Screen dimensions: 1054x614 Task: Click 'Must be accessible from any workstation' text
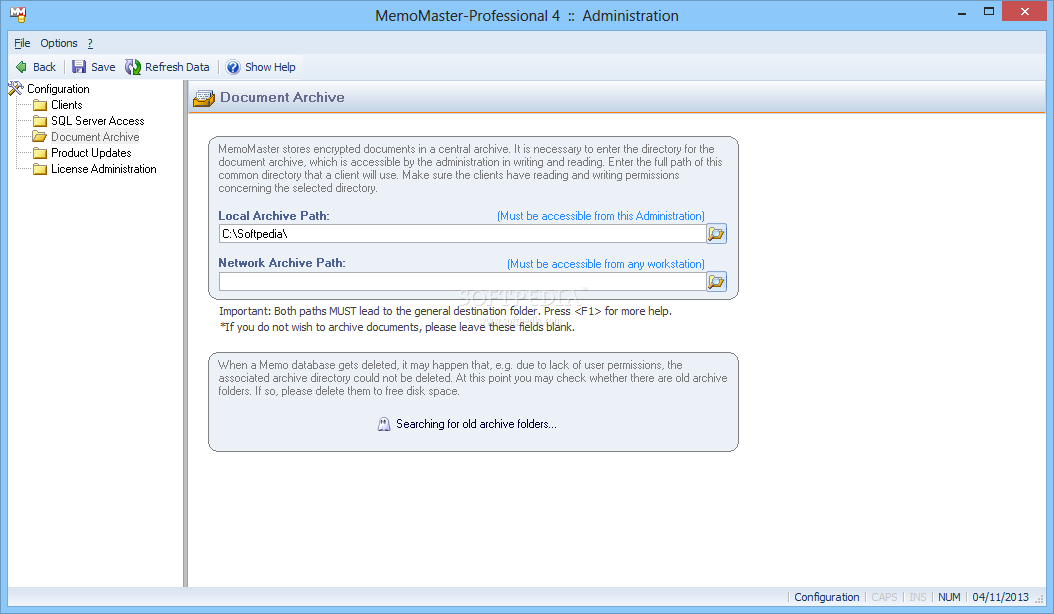(x=606, y=264)
